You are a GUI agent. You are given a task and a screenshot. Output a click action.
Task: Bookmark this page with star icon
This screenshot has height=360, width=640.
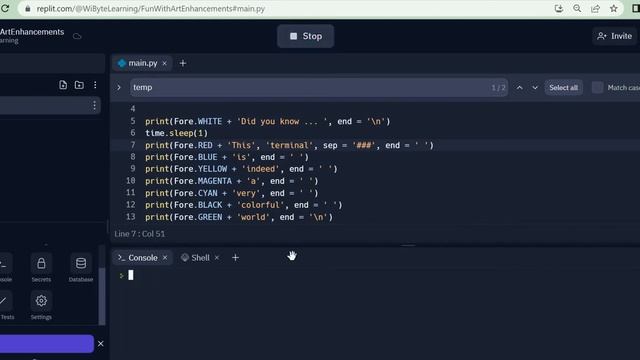pyautogui.click(x=613, y=8)
